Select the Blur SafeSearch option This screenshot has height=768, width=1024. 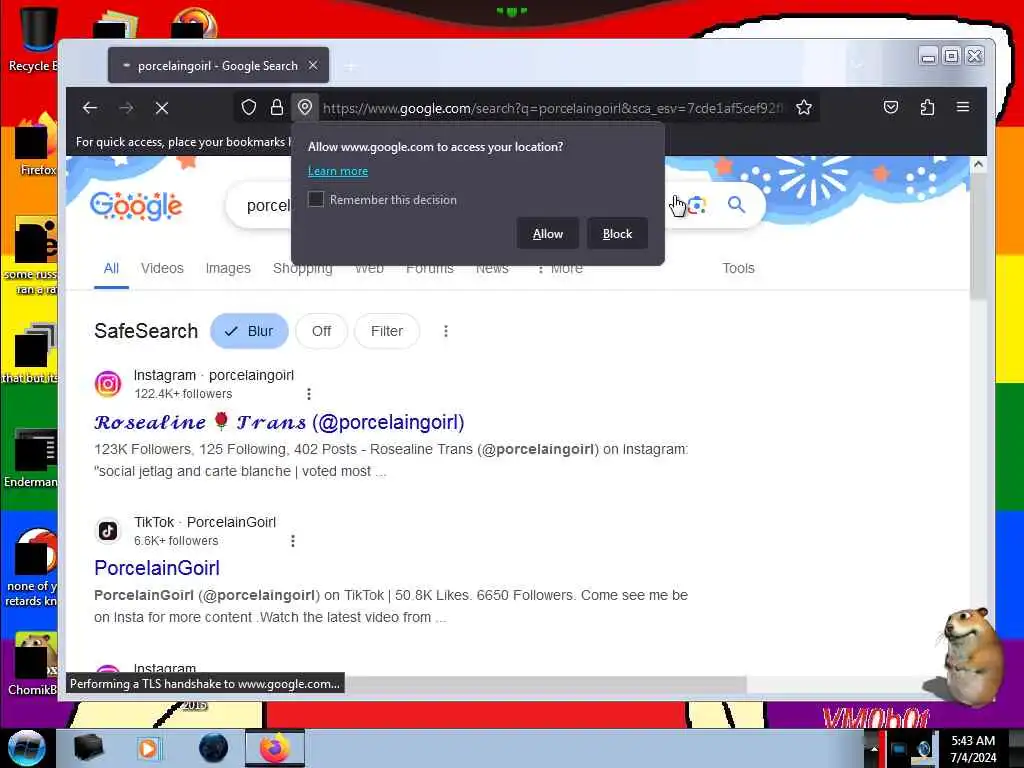point(249,331)
